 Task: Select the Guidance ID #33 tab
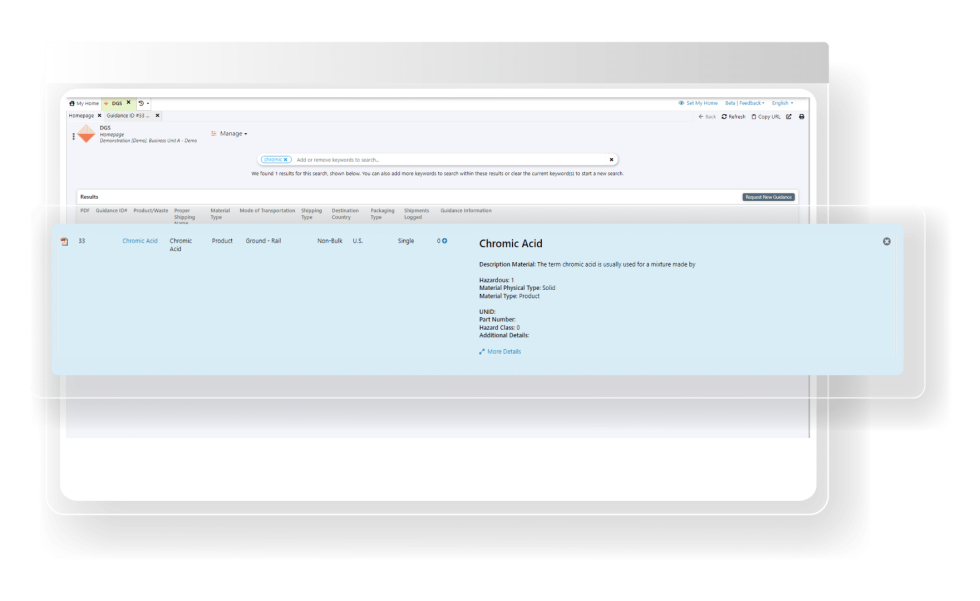pyautogui.click(x=127, y=115)
